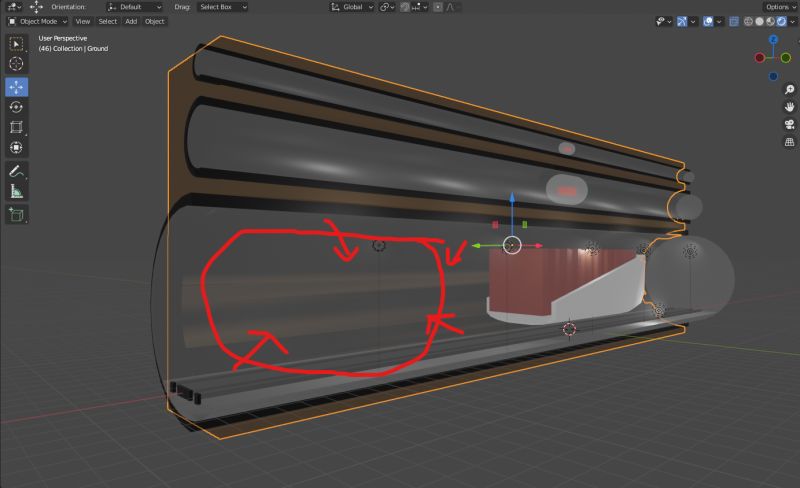Click the negative Z axis gizmo ball

coord(773,77)
